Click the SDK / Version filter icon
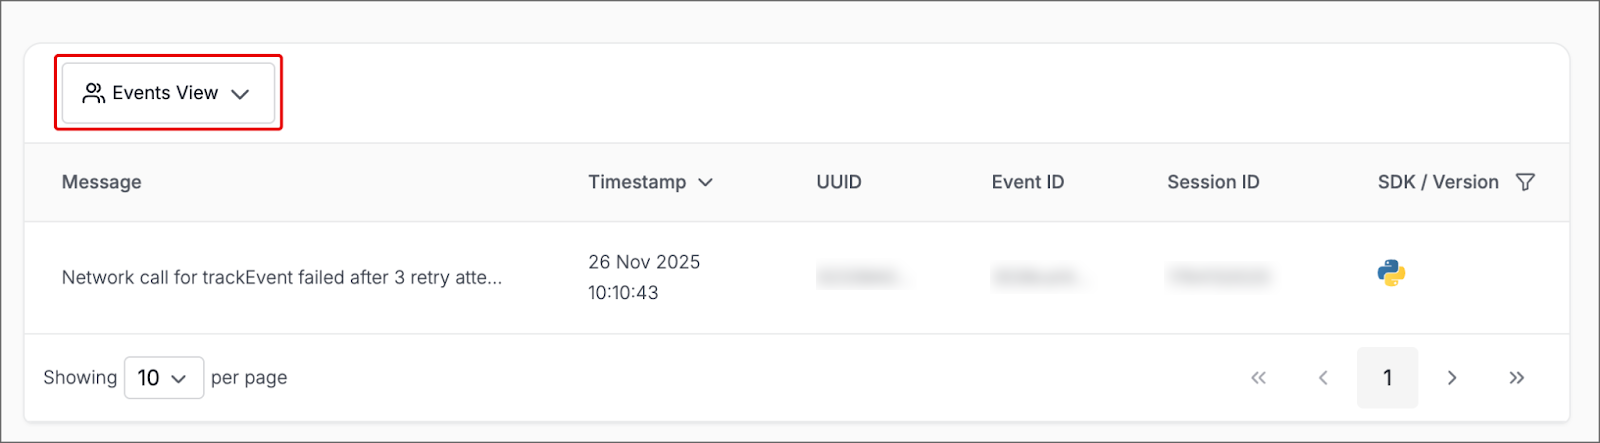This screenshot has width=1600, height=443. (x=1525, y=182)
